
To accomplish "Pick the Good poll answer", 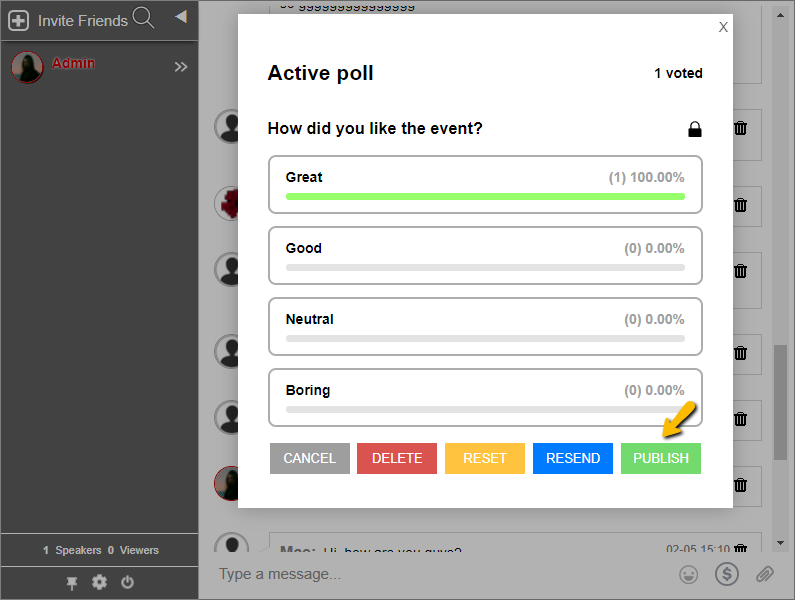I will (485, 255).
